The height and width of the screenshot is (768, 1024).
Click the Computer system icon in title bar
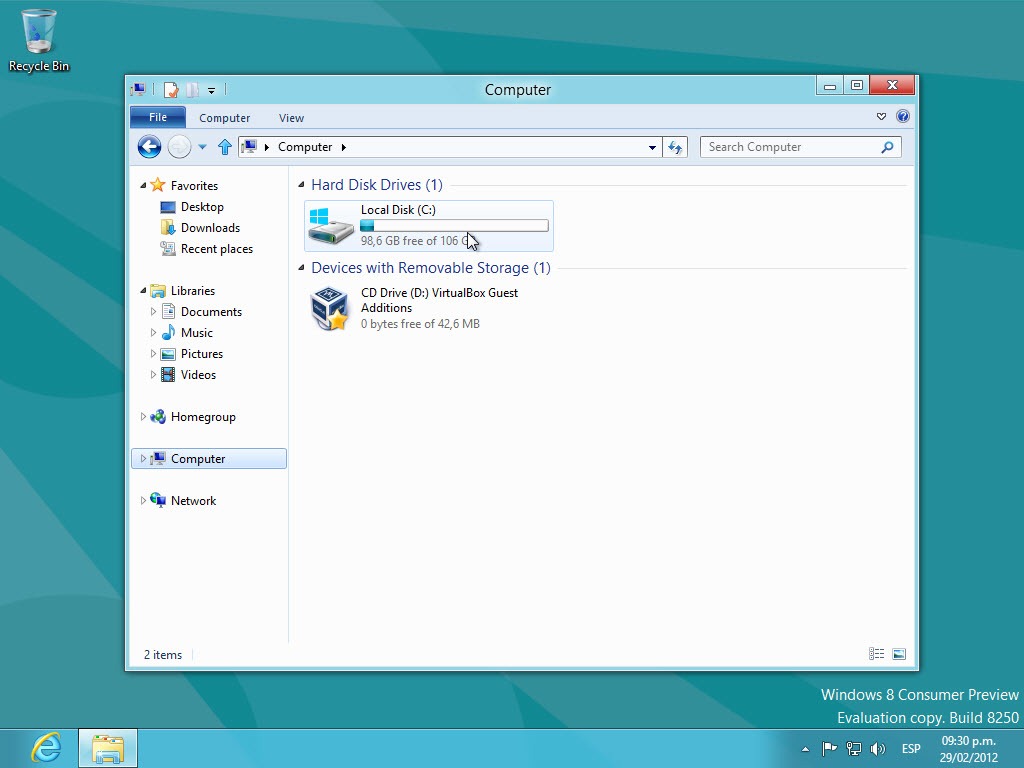[x=138, y=89]
